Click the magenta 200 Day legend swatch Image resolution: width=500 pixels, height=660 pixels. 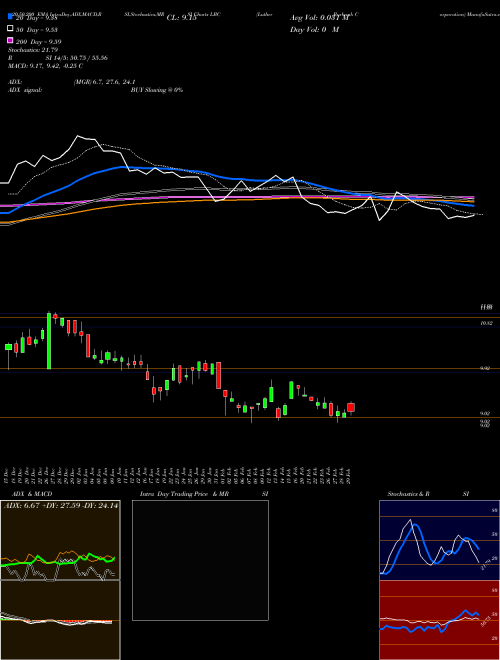click(x=10, y=41)
